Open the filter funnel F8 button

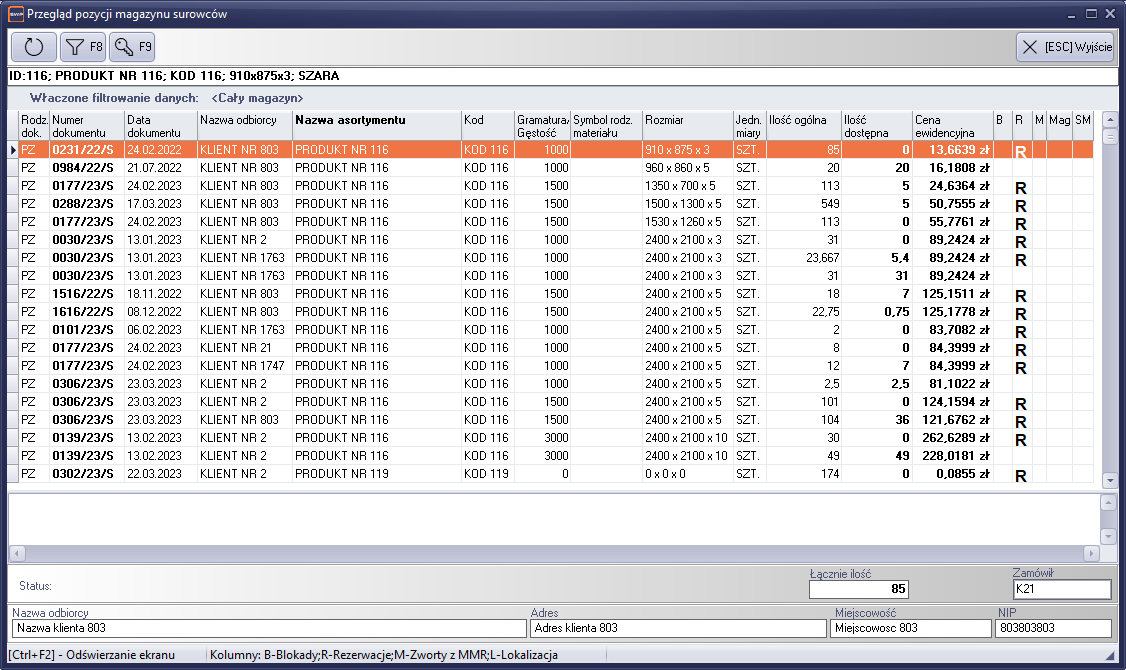click(83, 46)
